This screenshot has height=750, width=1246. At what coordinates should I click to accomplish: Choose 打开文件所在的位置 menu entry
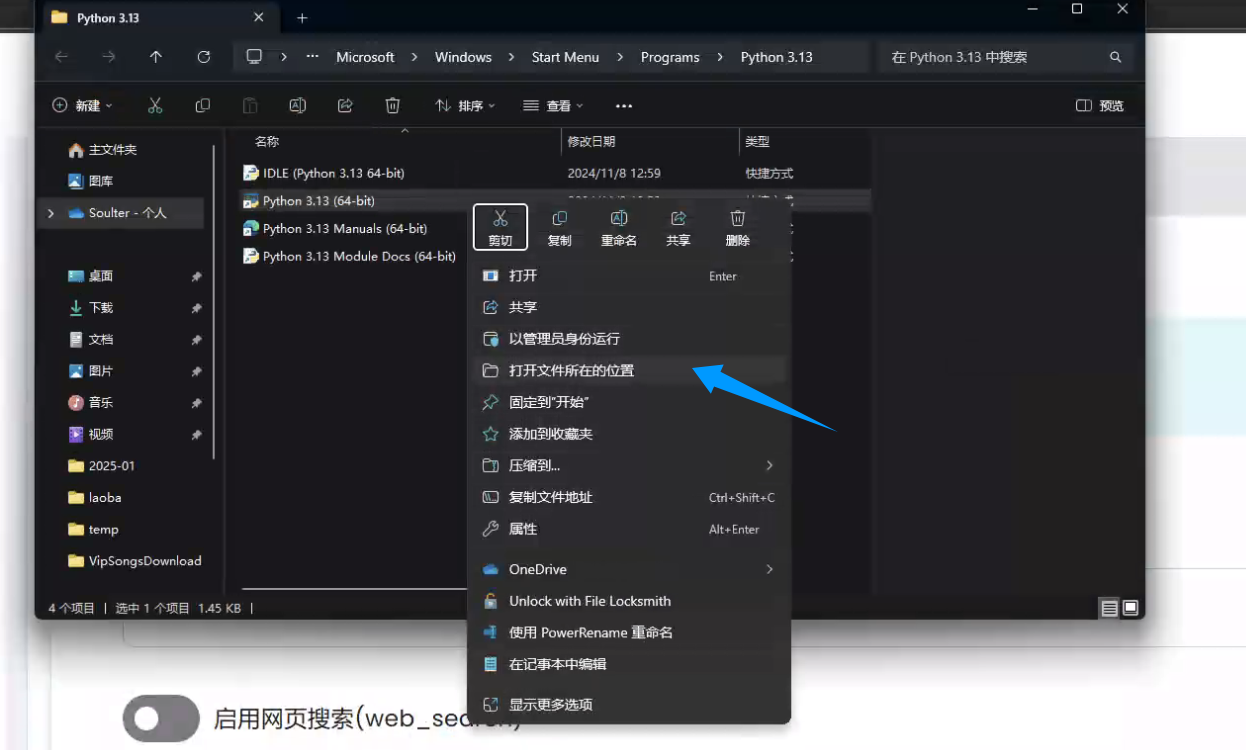point(629,370)
